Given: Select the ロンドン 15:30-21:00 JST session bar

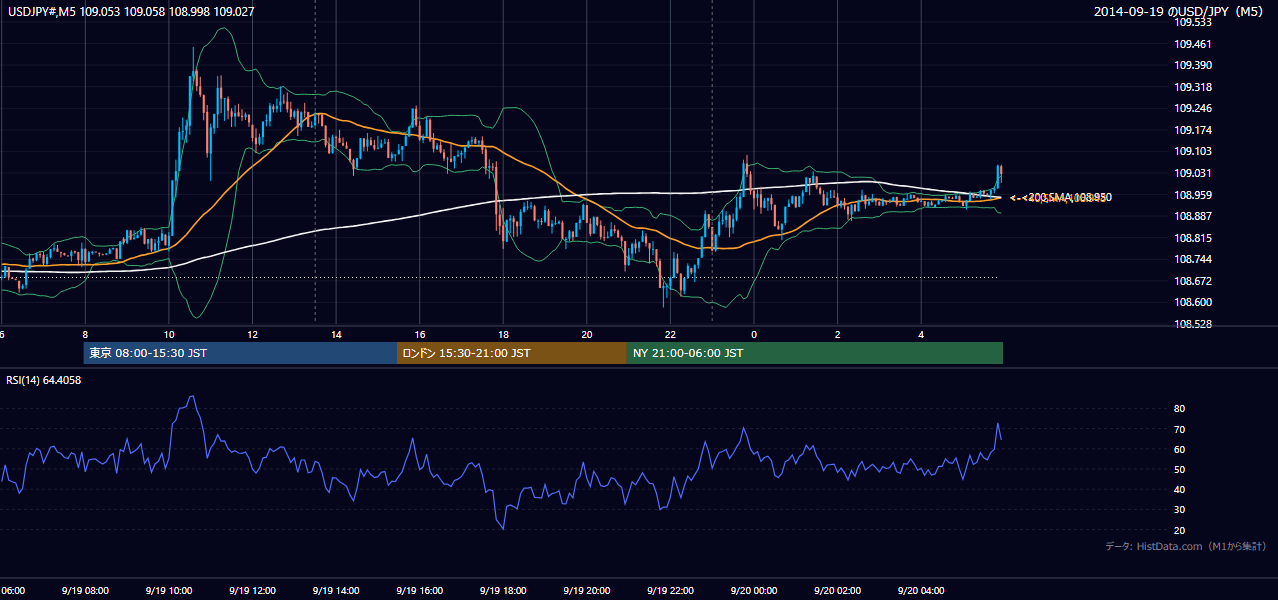Looking at the screenshot, I should tap(512, 353).
